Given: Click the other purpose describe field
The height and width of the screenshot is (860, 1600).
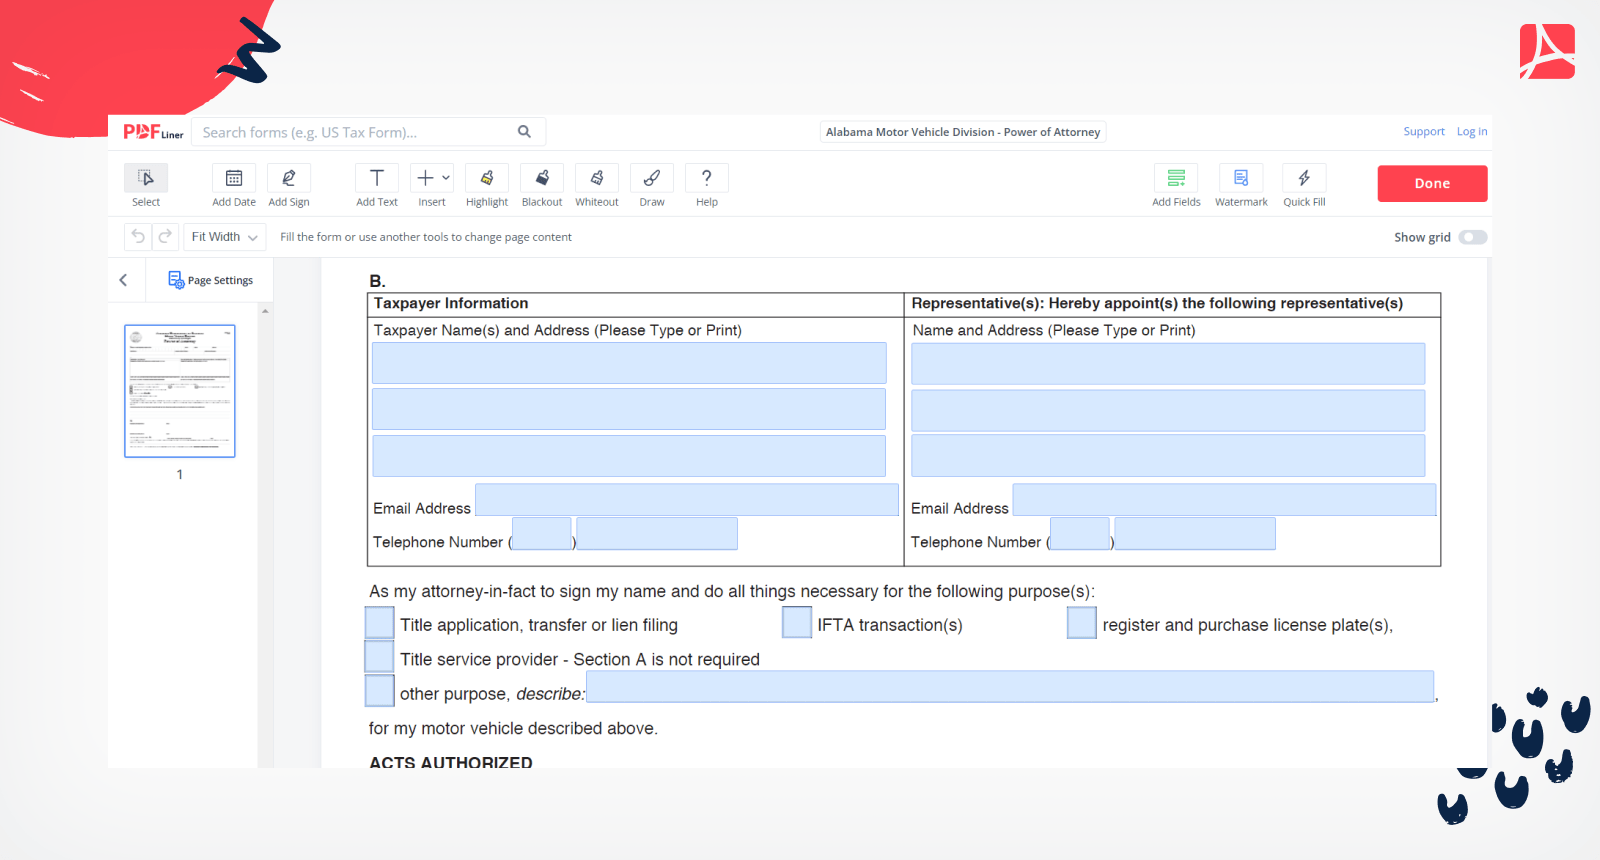Looking at the screenshot, I should point(1010,687).
